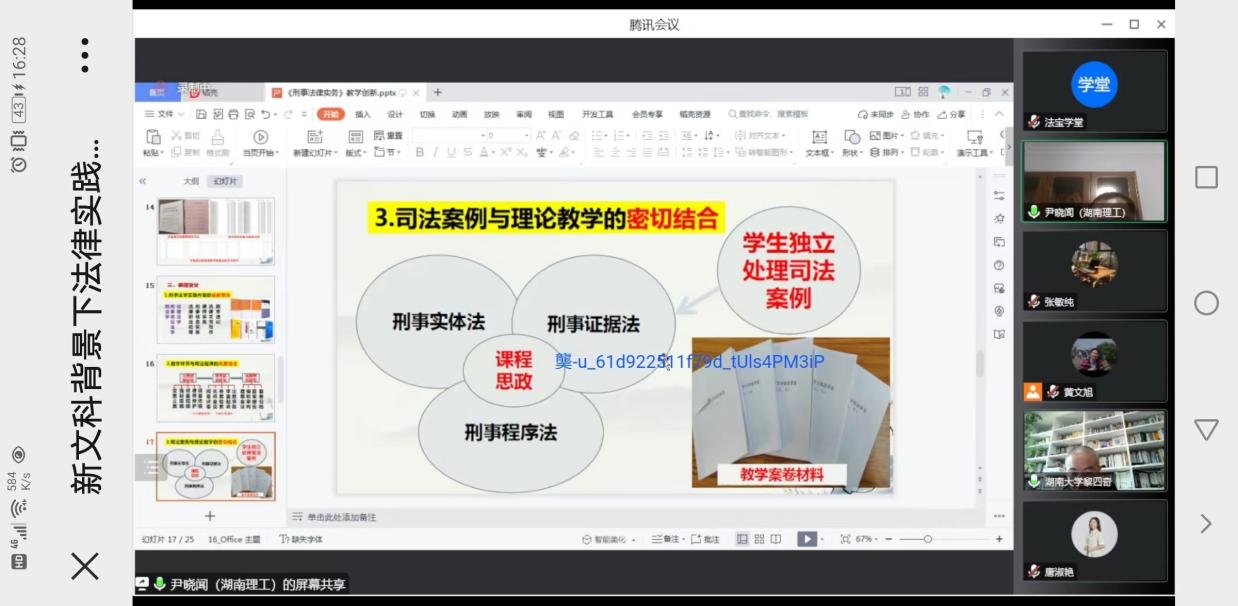Select slide 15 thumbnail
The image size is (1238, 606).
[215, 310]
